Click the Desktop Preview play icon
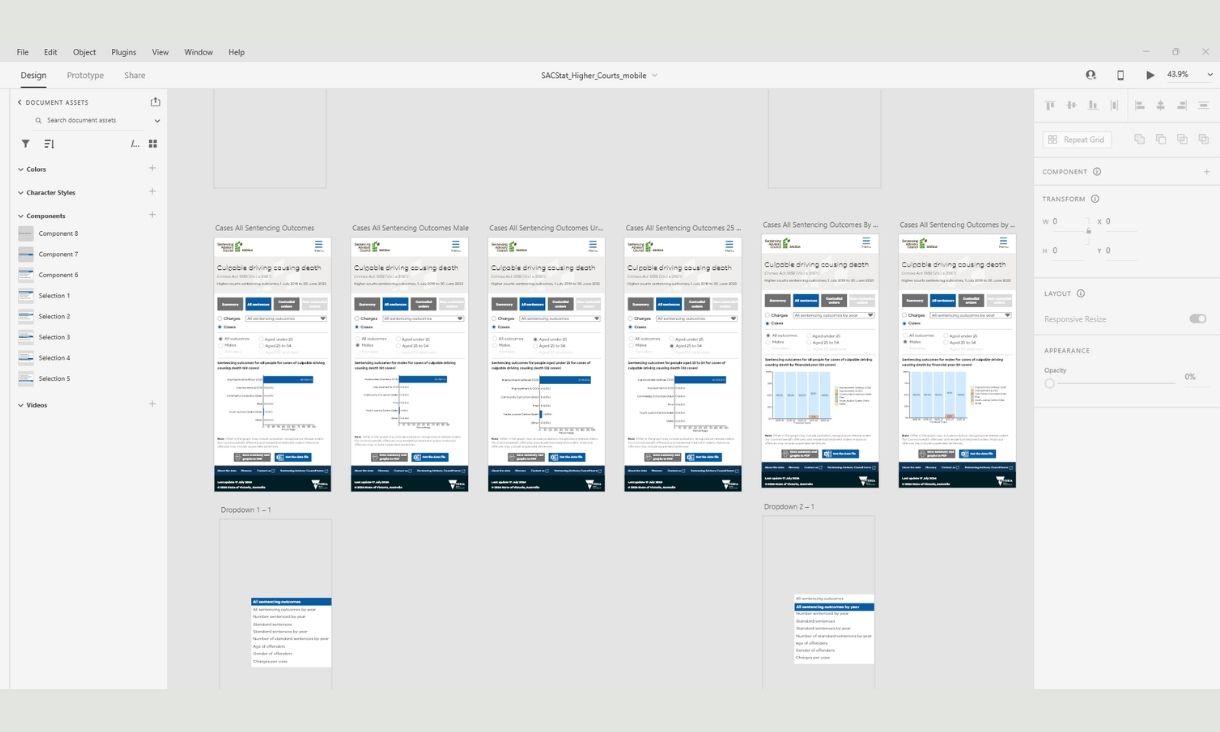Screen dimensions: 1220x732 point(1150,75)
